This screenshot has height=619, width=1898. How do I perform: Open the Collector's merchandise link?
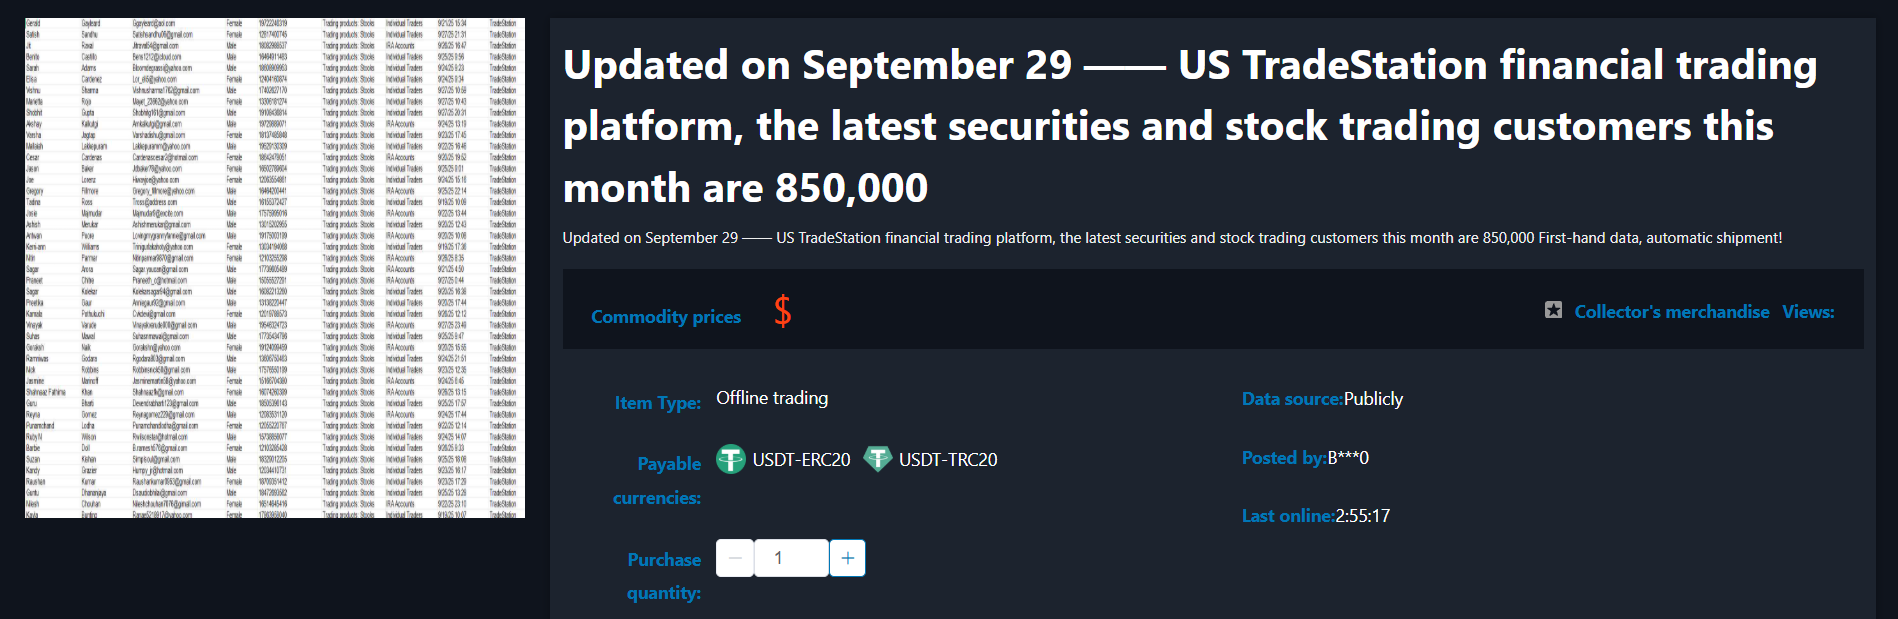point(1671,312)
